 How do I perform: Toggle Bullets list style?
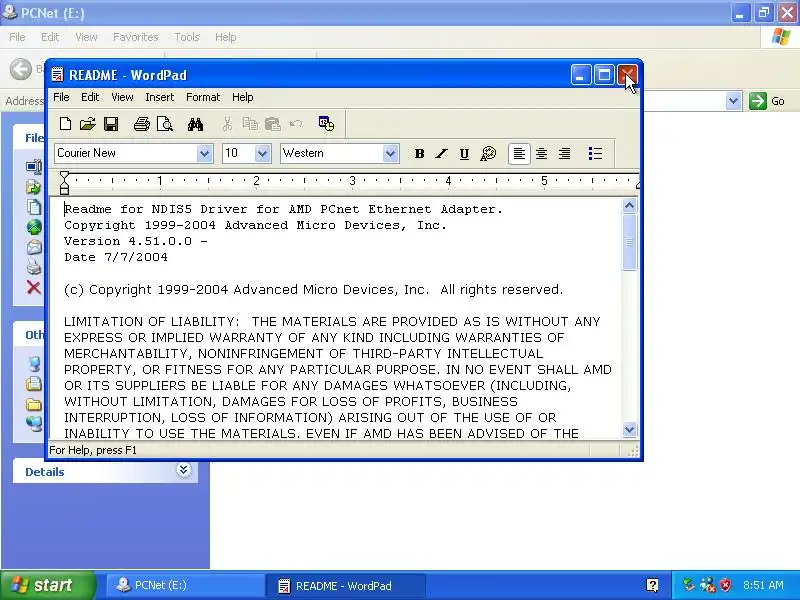(595, 154)
